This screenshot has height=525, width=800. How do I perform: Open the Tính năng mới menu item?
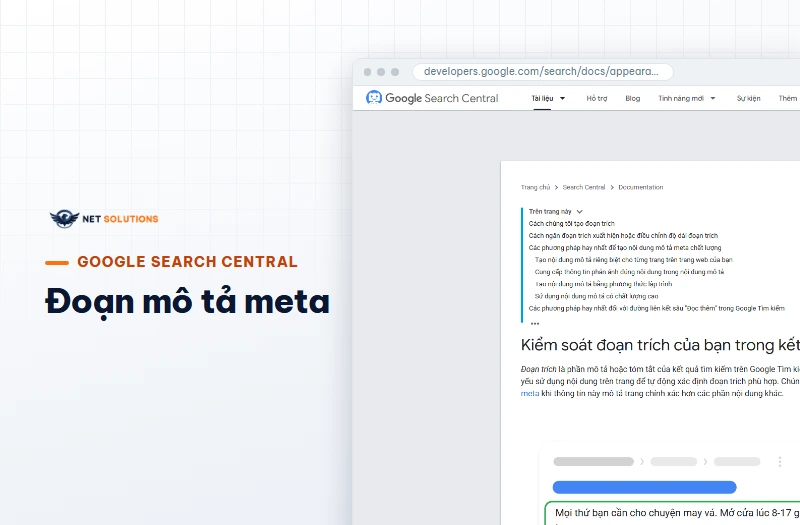(x=681, y=98)
